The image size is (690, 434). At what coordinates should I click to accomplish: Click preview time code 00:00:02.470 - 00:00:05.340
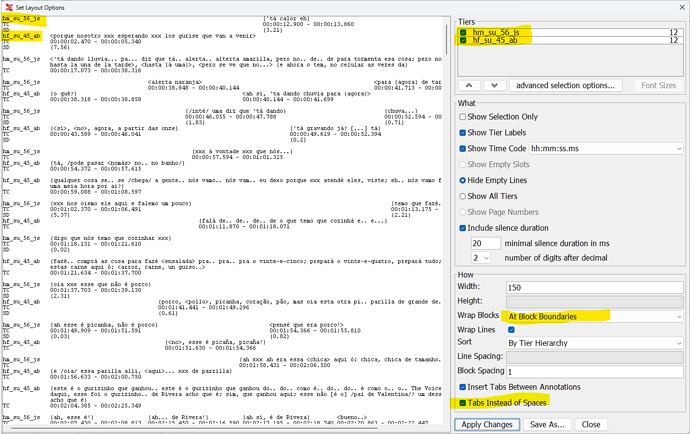[95, 41]
